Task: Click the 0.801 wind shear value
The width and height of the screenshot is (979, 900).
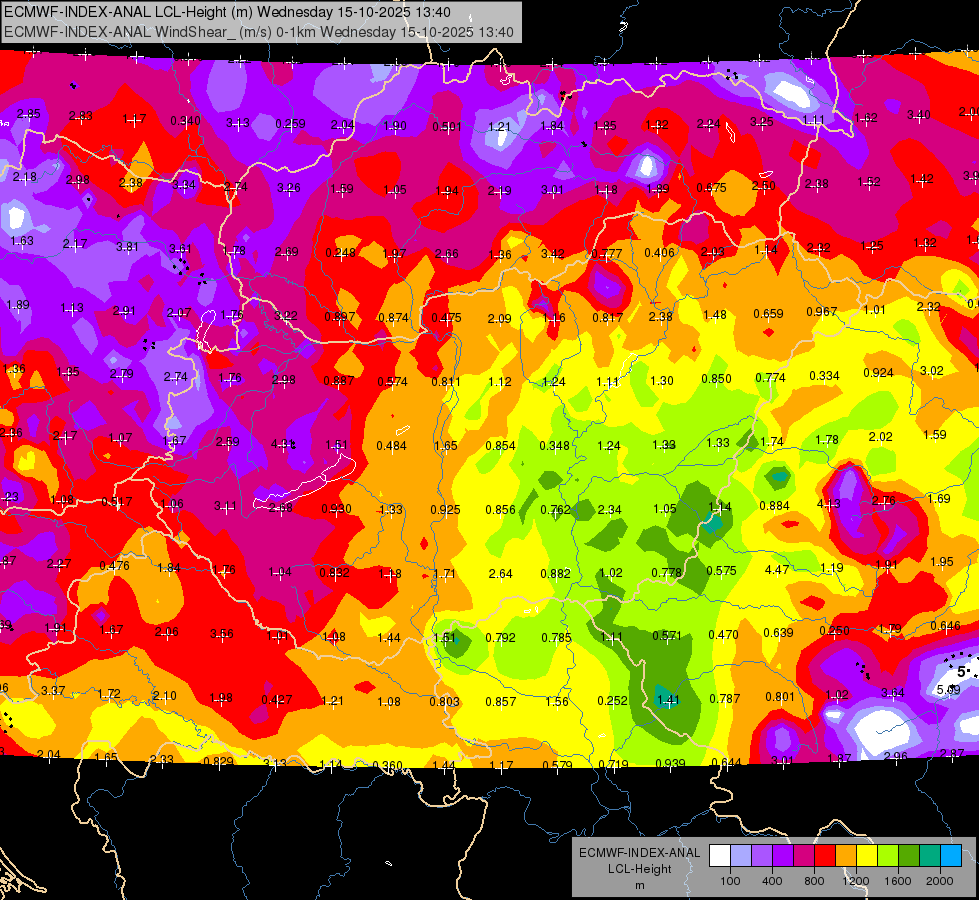Action: (780, 696)
